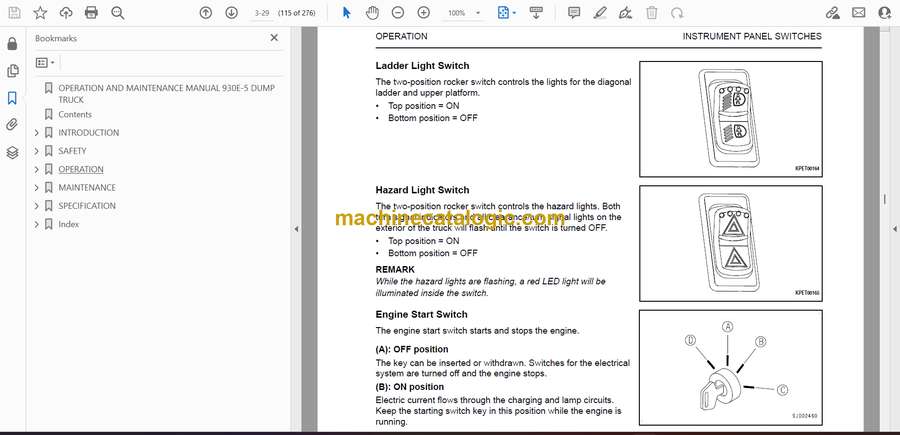The width and height of the screenshot is (900, 435).
Task: Click the Ladder Light Switch heading
Action: 422,66
